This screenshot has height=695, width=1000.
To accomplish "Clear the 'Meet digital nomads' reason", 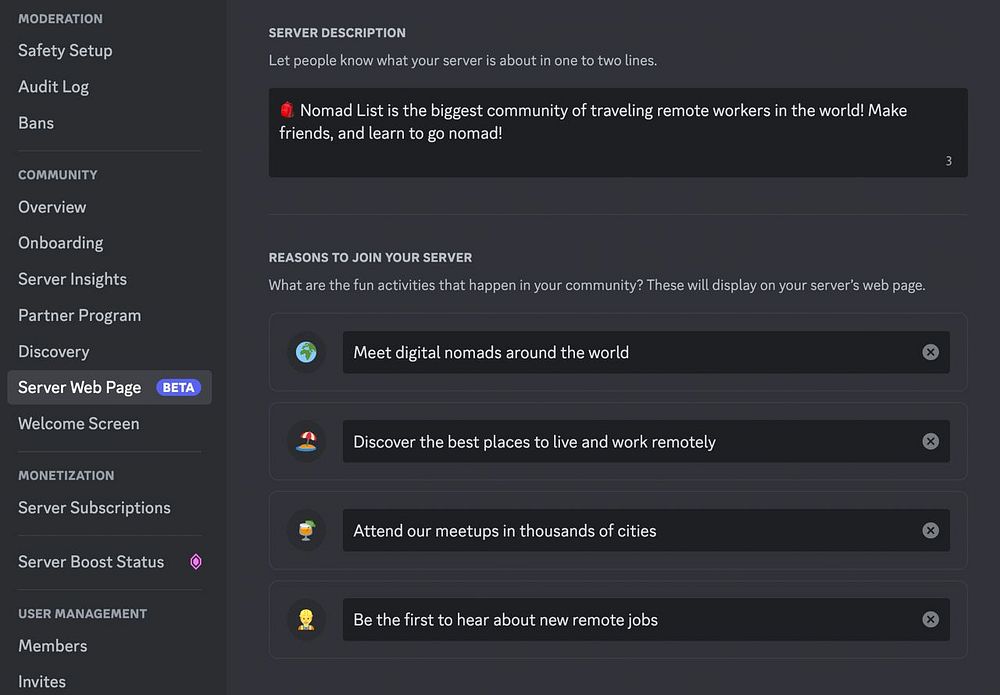I will pos(930,352).
